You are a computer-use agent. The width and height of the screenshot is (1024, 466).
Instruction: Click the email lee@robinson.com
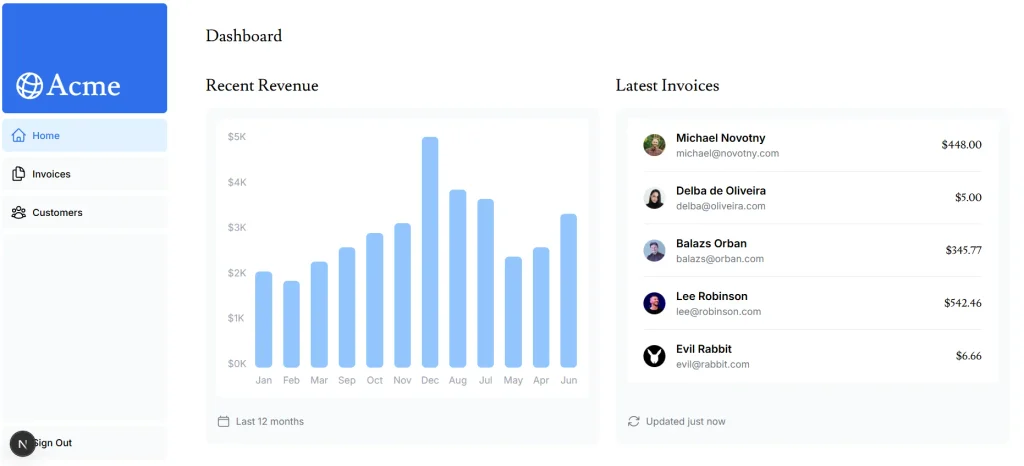(718, 312)
